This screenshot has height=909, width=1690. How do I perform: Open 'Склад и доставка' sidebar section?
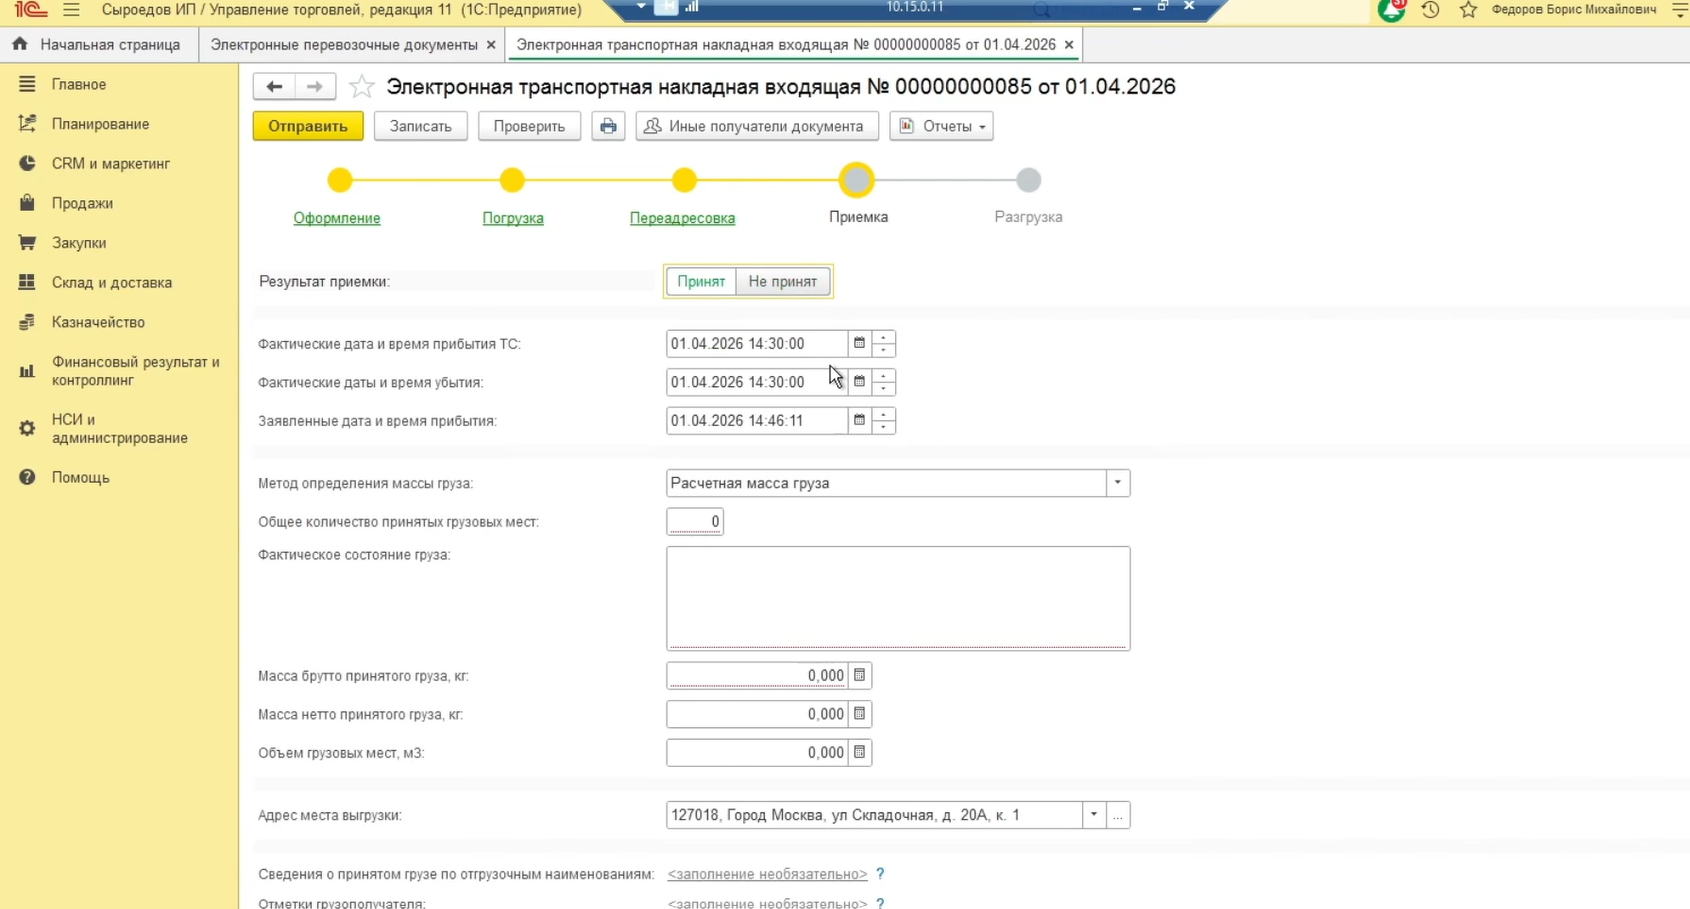coord(112,283)
